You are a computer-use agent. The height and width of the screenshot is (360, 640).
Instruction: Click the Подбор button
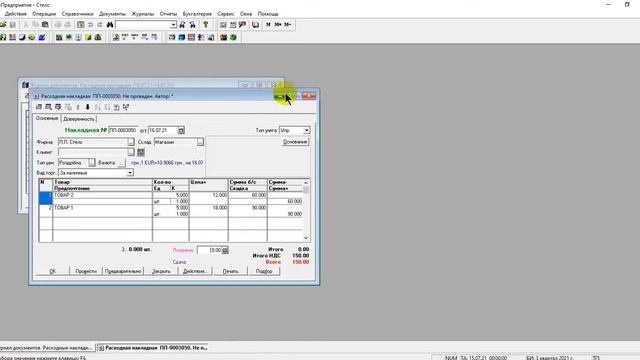pos(264,271)
